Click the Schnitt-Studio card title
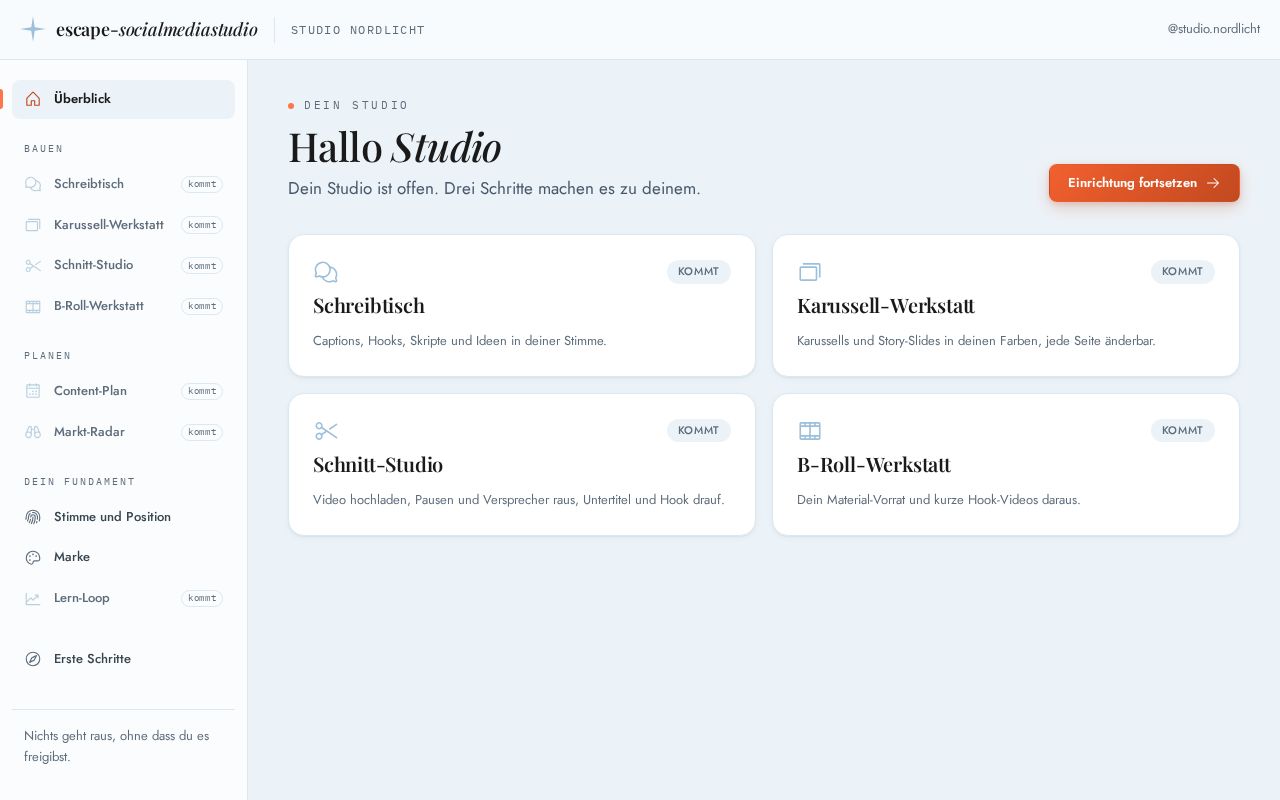 tap(378, 464)
